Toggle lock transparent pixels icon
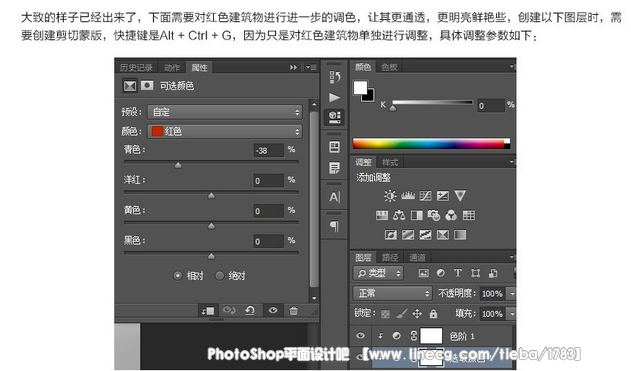The image size is (631, 371). pos(385,314)
